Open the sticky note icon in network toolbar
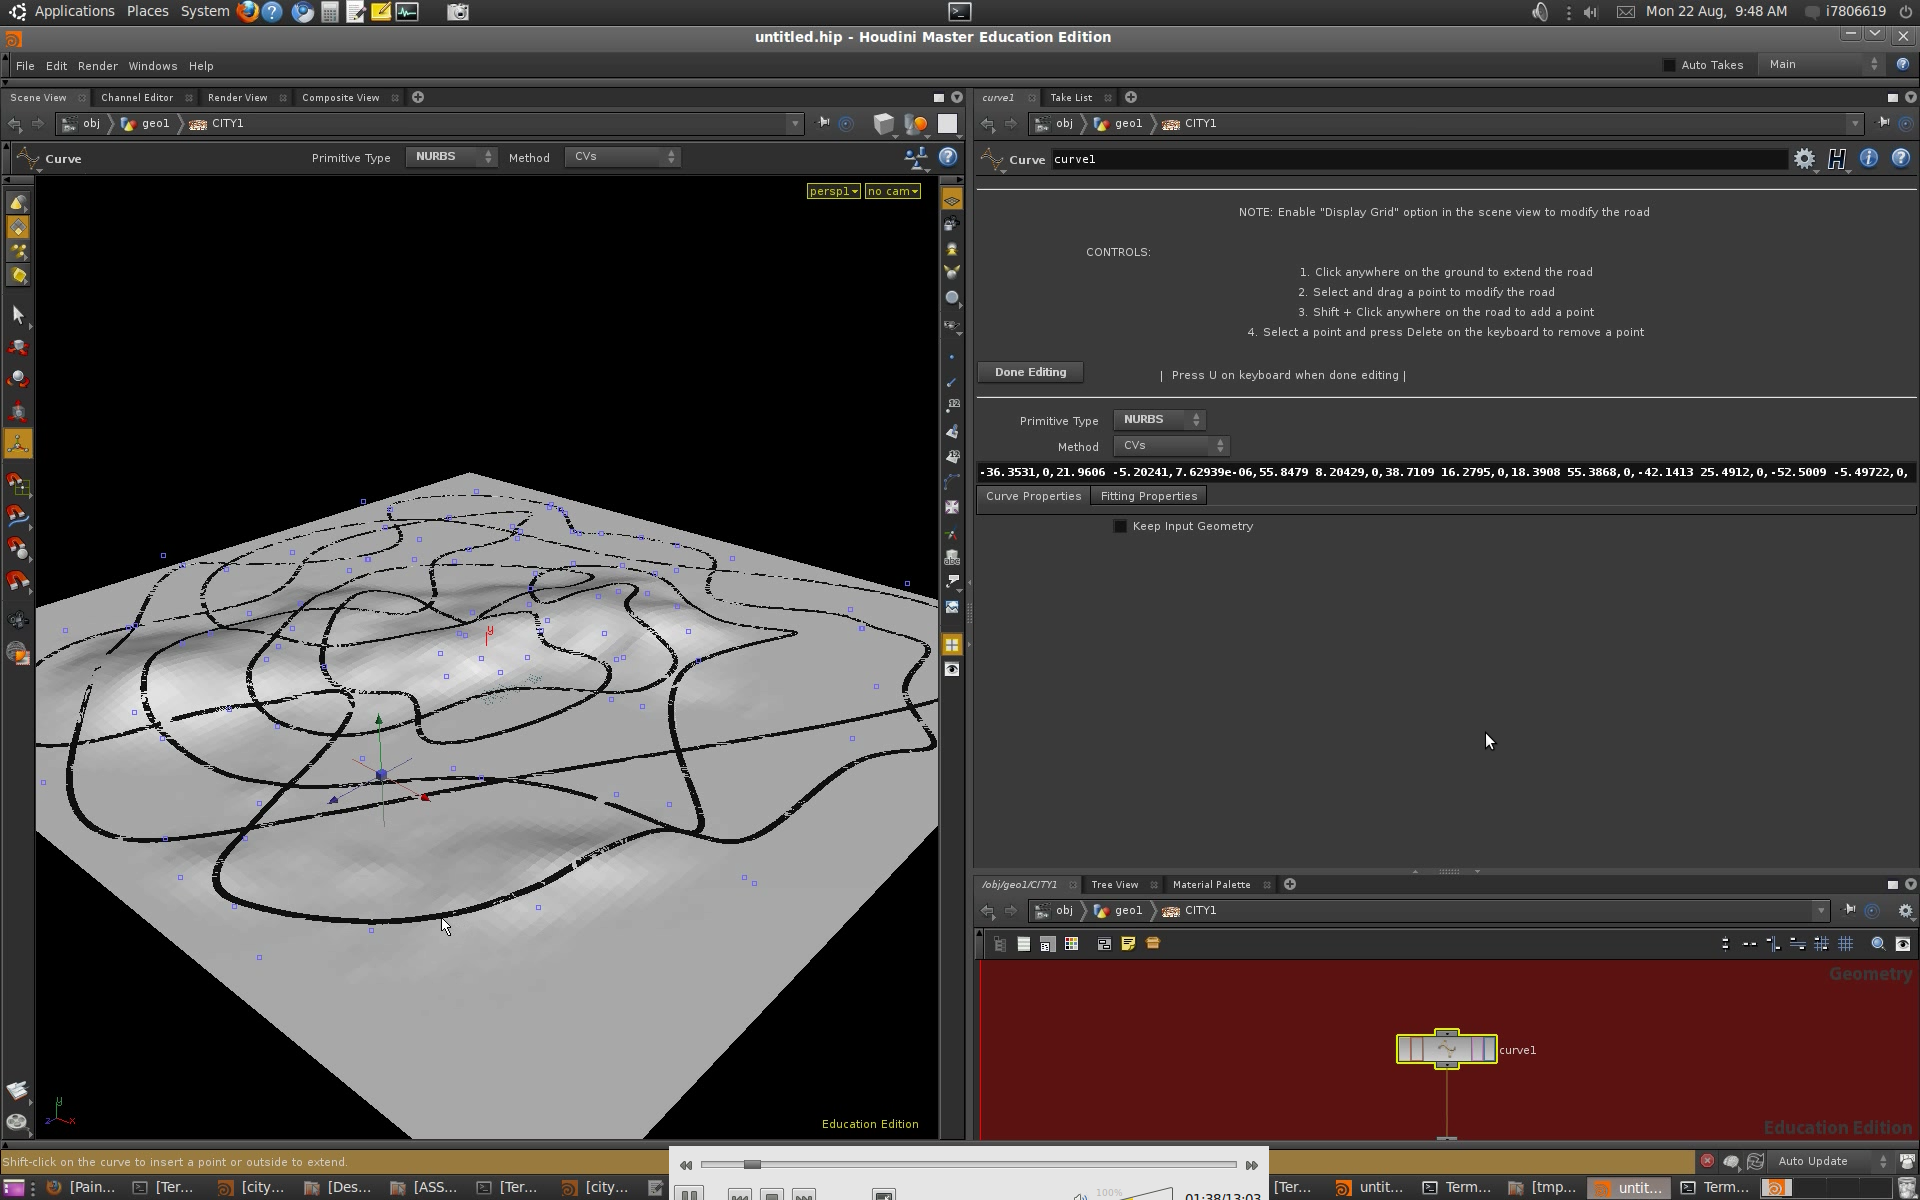This screenshot has height=1200, width=1920. (1128, 944)
